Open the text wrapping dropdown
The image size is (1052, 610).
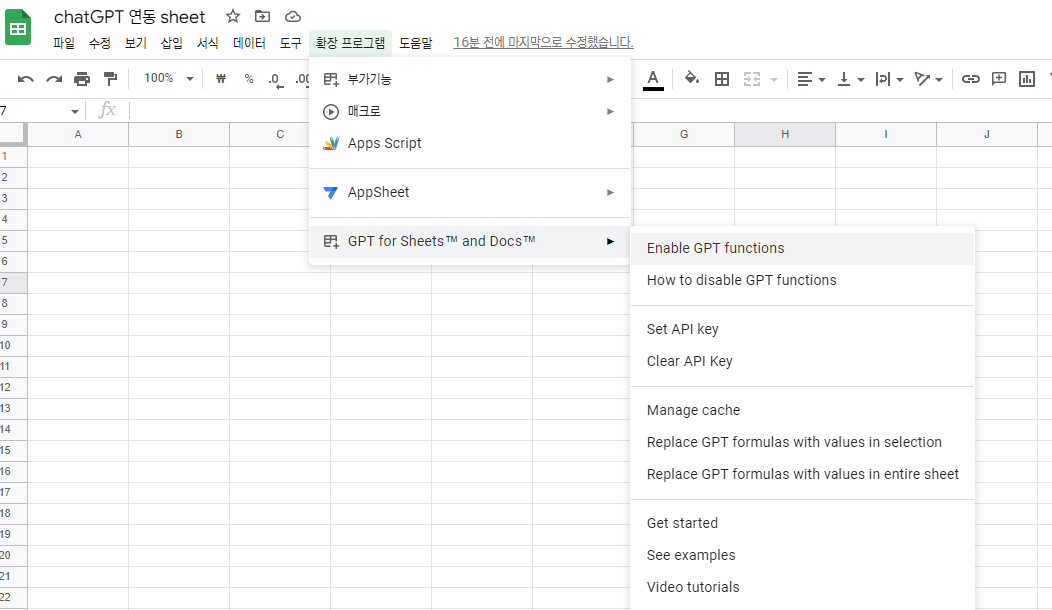[x=889, y=79]
